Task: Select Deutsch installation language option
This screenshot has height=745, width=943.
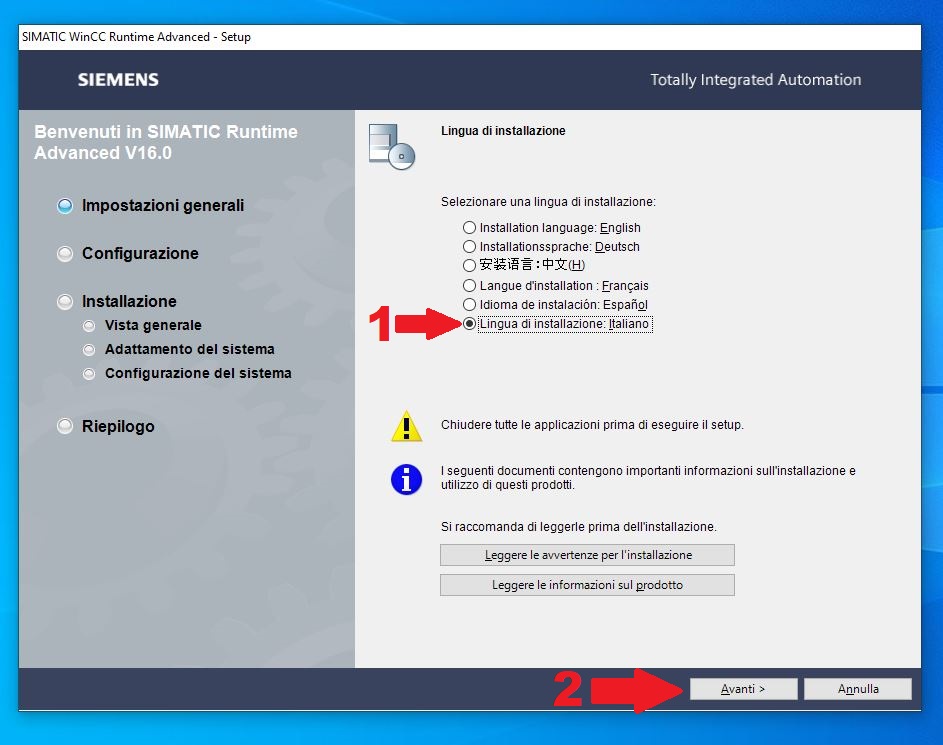Action: [x=469, y=247]
